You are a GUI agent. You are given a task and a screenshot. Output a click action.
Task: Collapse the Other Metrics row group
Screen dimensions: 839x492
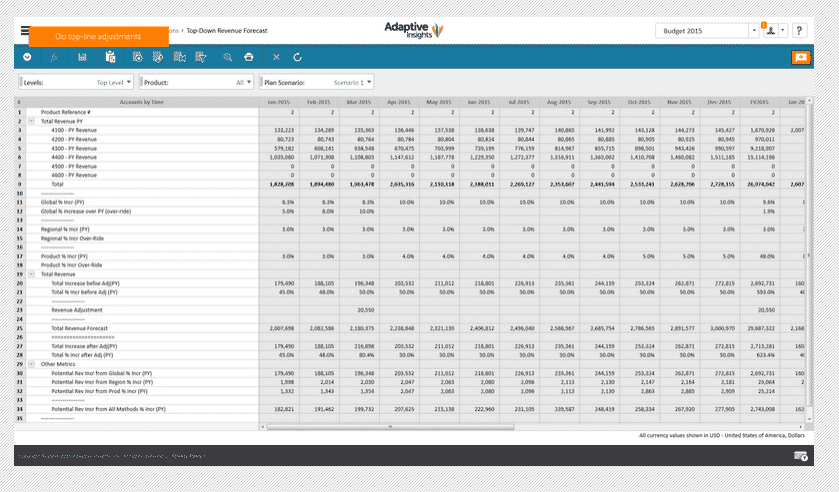pos(30,364)
